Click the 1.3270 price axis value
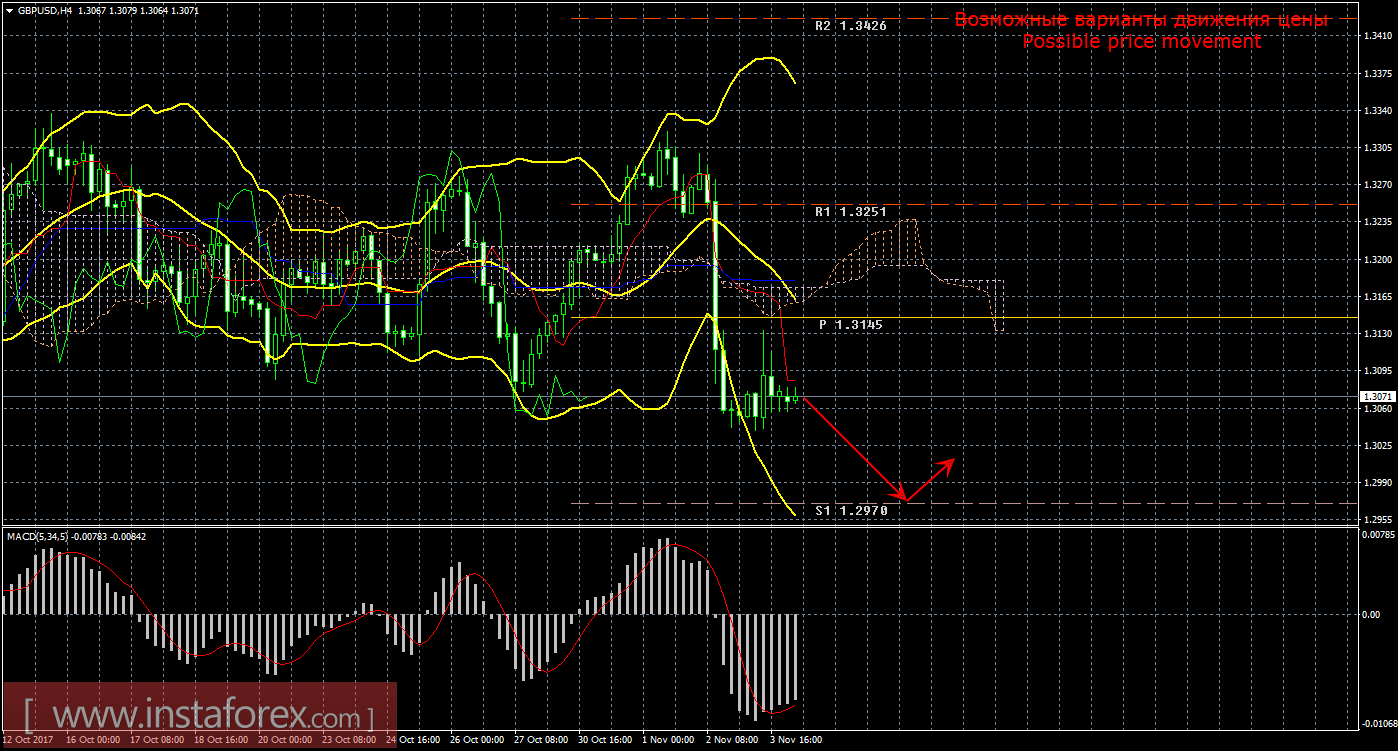This screenshot has width=1398, height=751. (x=1377, y=185)
